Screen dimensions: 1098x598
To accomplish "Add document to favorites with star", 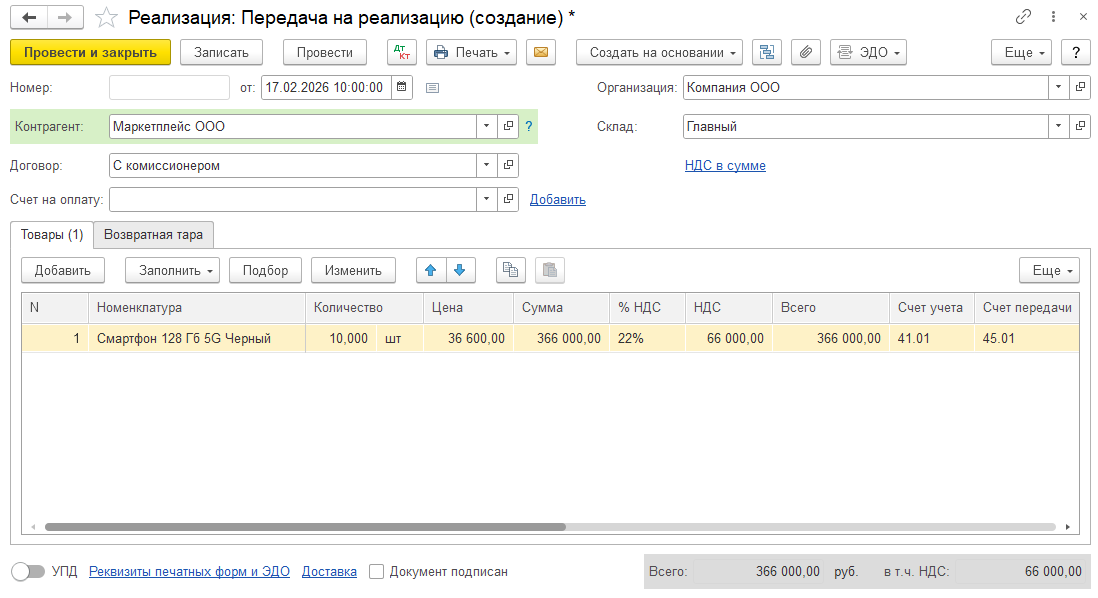I will (x=106, y=18).
